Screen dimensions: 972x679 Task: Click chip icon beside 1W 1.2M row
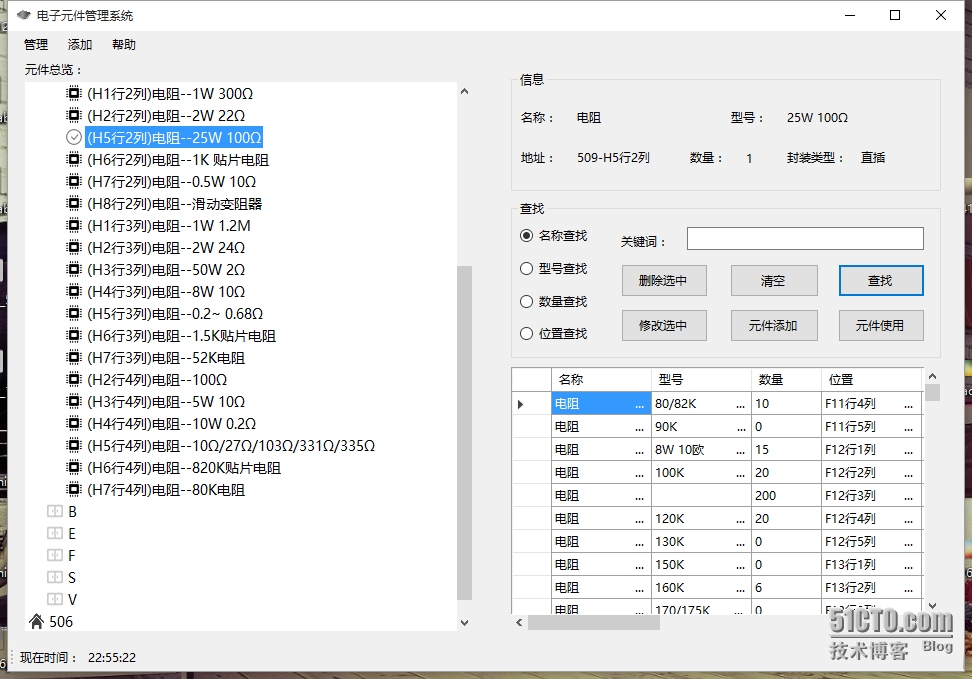point(74,225)
